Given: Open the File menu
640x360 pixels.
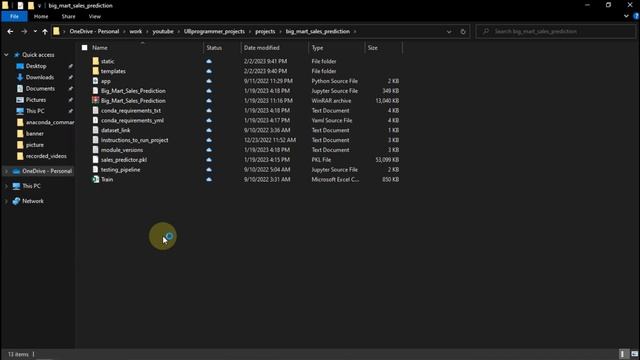Looking at the screenshot, I should tap(14, 16).
